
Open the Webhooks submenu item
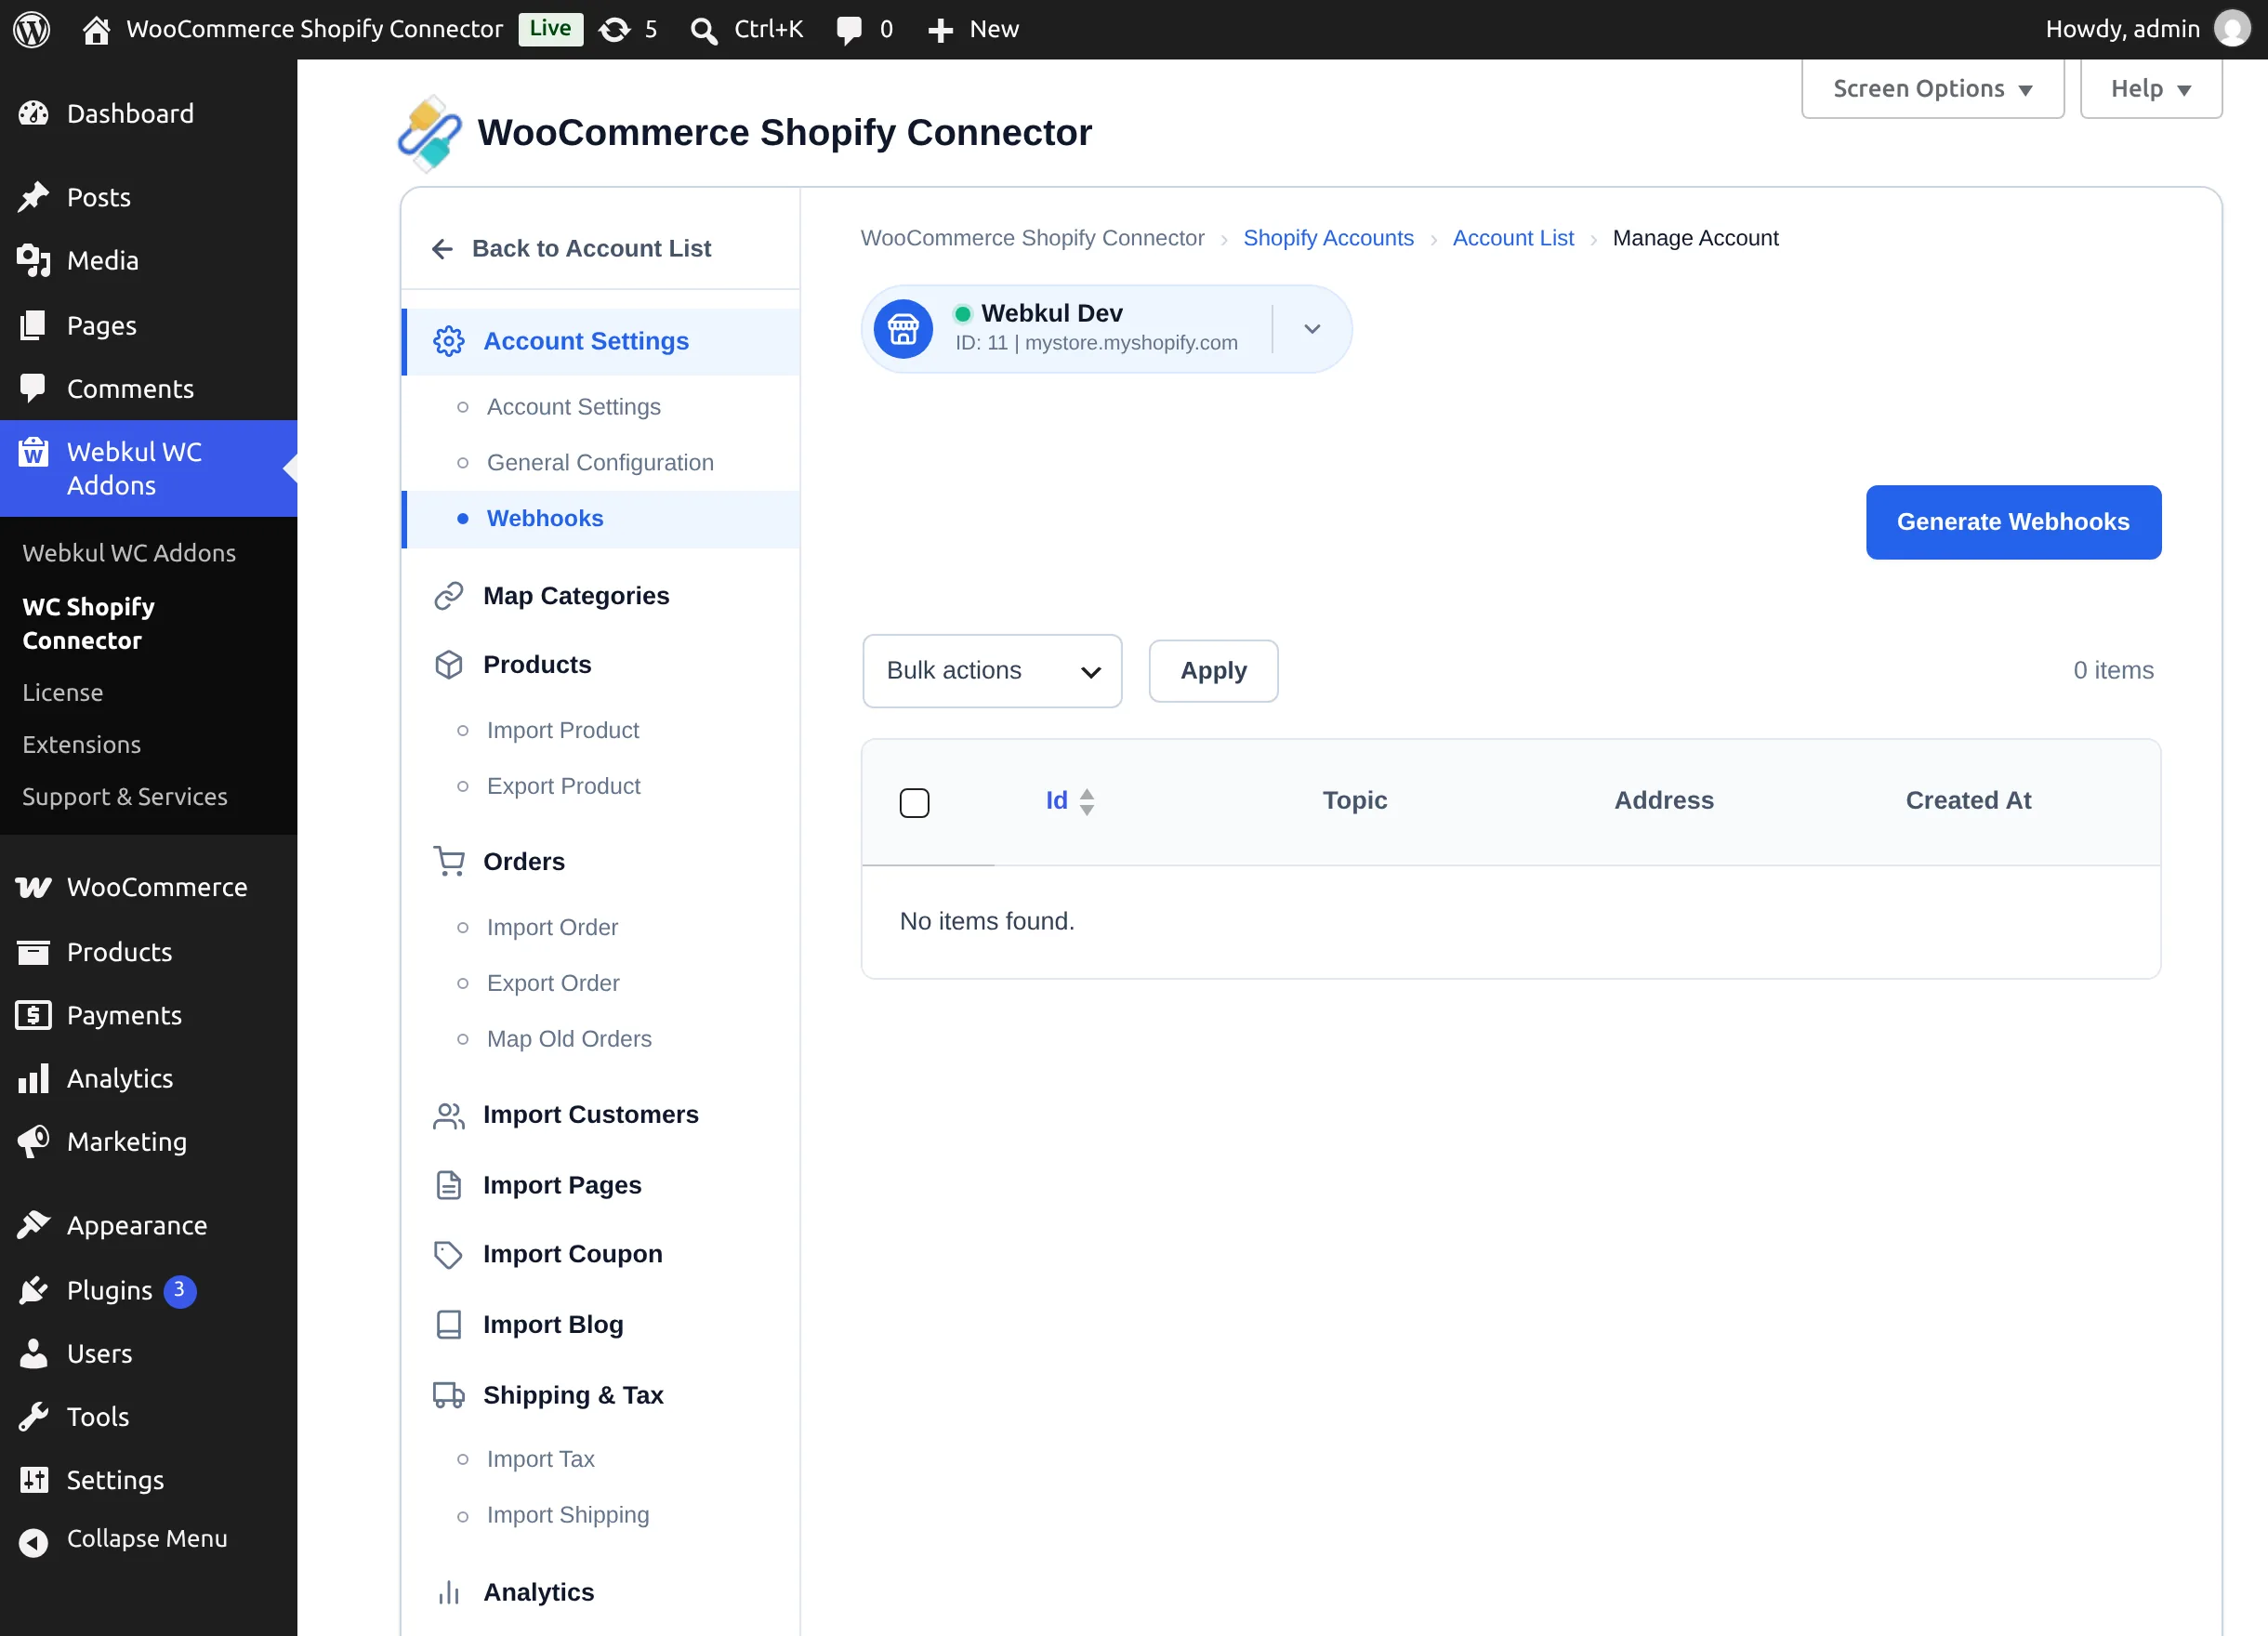pyautogui.click(x=544, y=519)
